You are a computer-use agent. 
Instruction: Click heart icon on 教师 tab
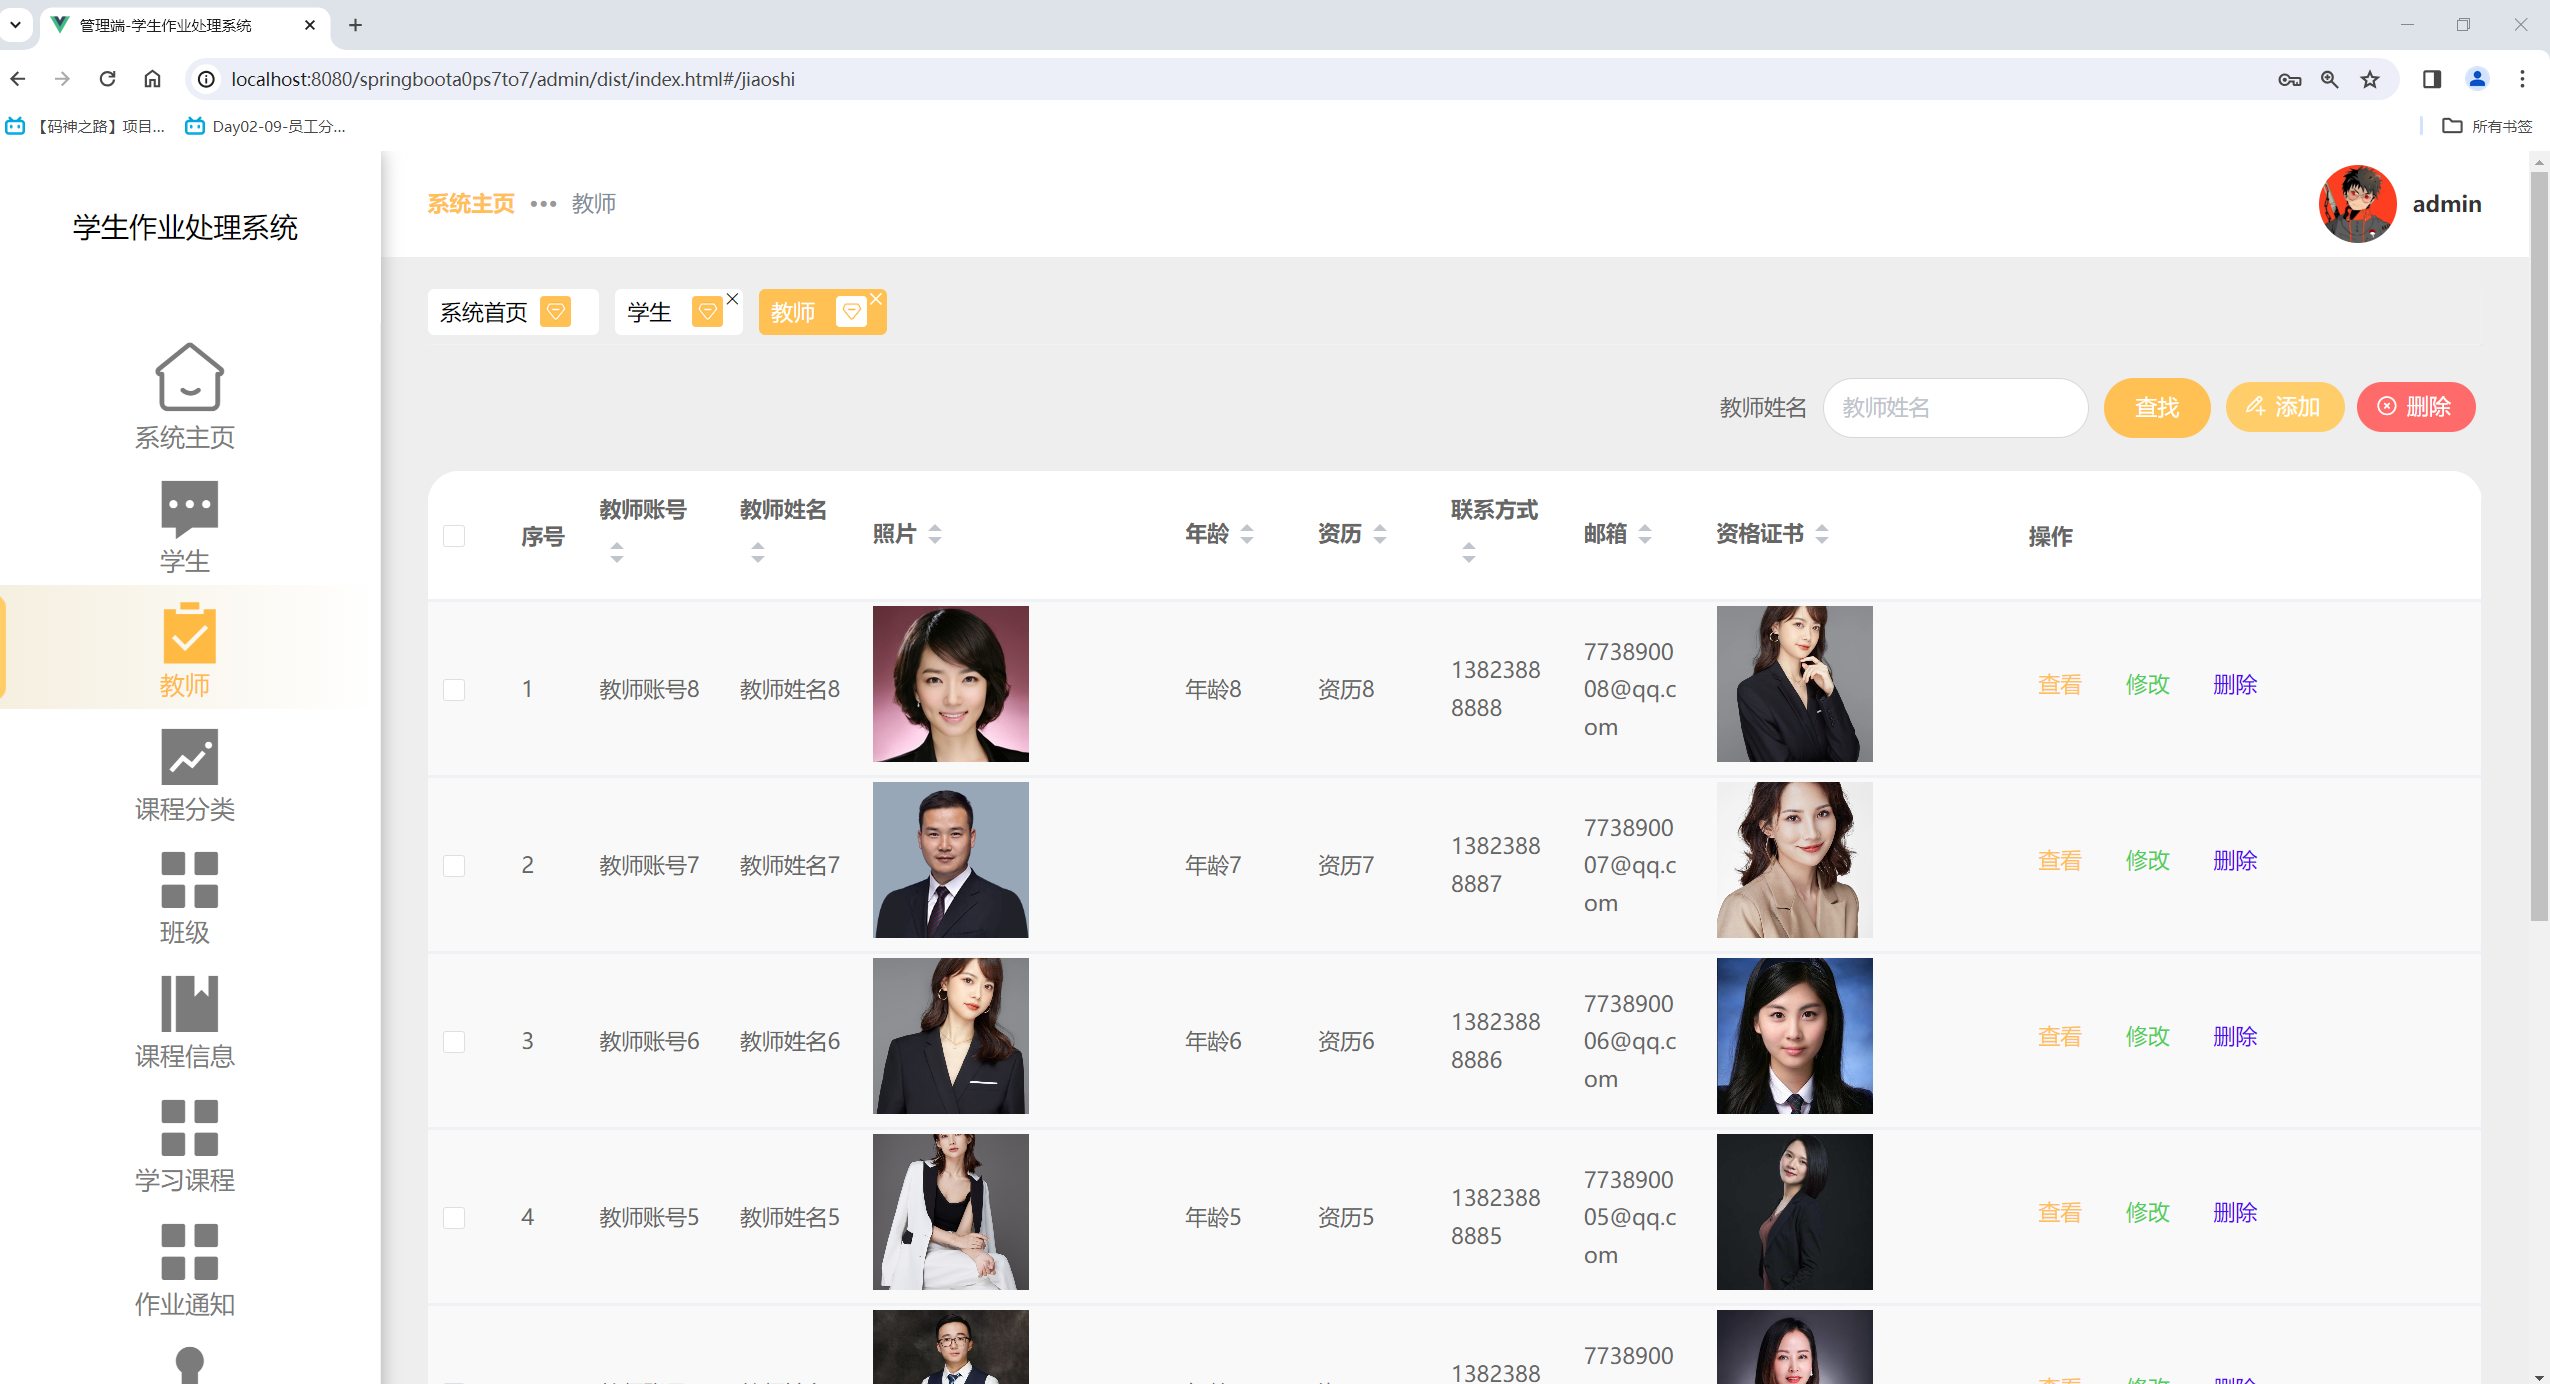(x=851, y=312)
